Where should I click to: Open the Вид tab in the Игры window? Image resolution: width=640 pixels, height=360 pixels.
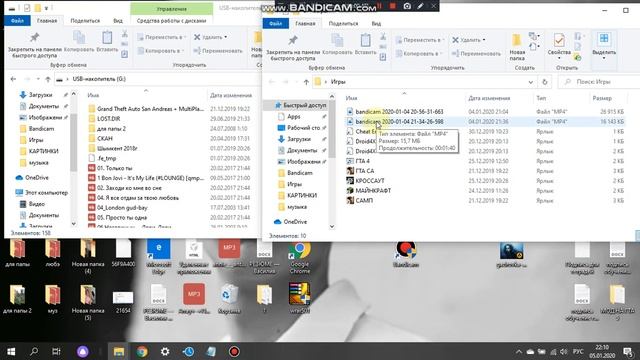pos(376,24)
